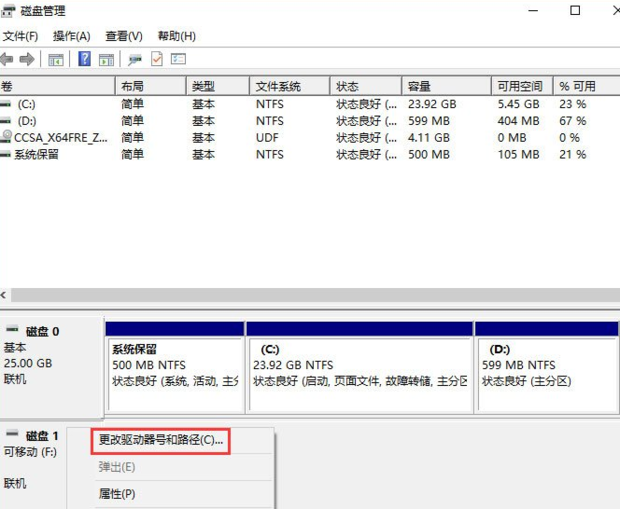The image size is (620, 509).
Task: Choose 属性(P) in the context menu
Action: [117, 494]
